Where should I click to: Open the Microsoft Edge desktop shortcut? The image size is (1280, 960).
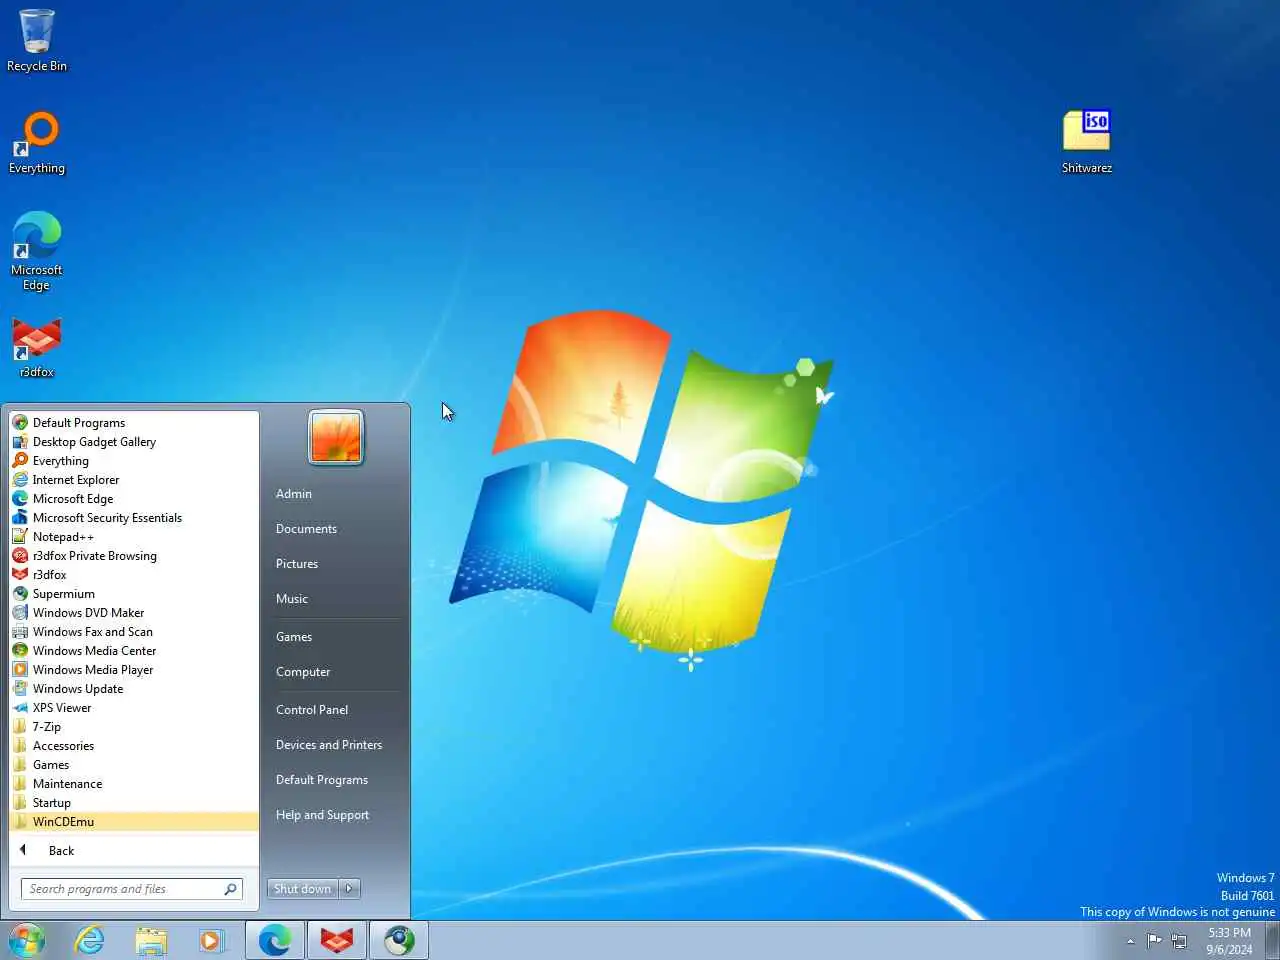[x=37, y=251]
